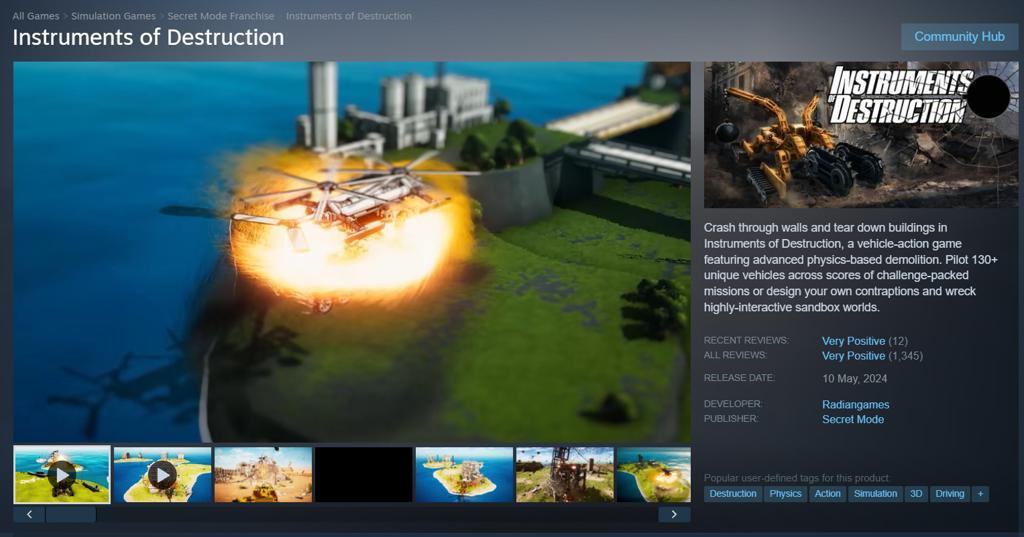The height and width of the screenshot is (537, 1024).
Task: Open the Community Hub
Action: [959, 37]
